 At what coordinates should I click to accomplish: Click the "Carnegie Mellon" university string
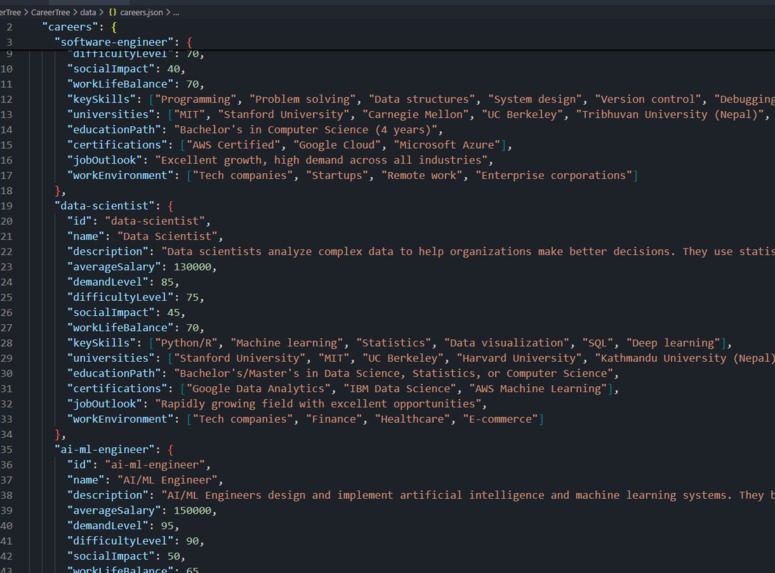point(416,114)
